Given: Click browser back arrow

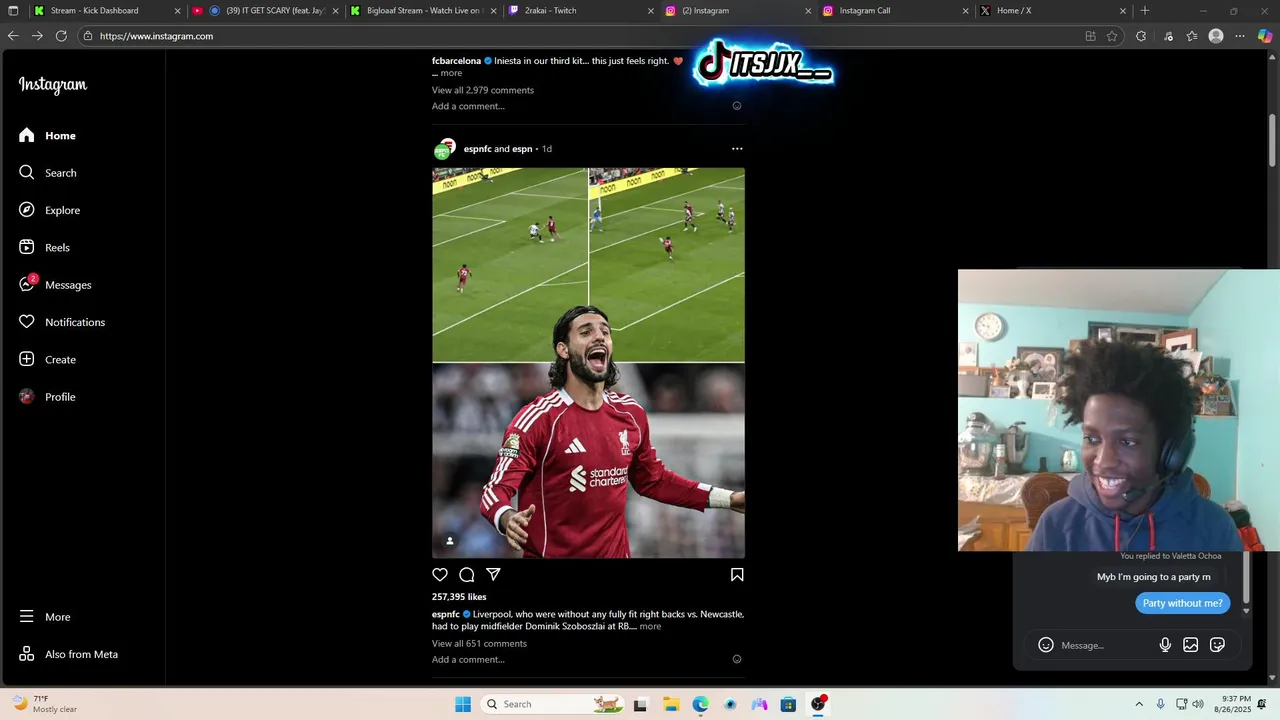Looking at the screenshot, I should [x=13, y=36].
